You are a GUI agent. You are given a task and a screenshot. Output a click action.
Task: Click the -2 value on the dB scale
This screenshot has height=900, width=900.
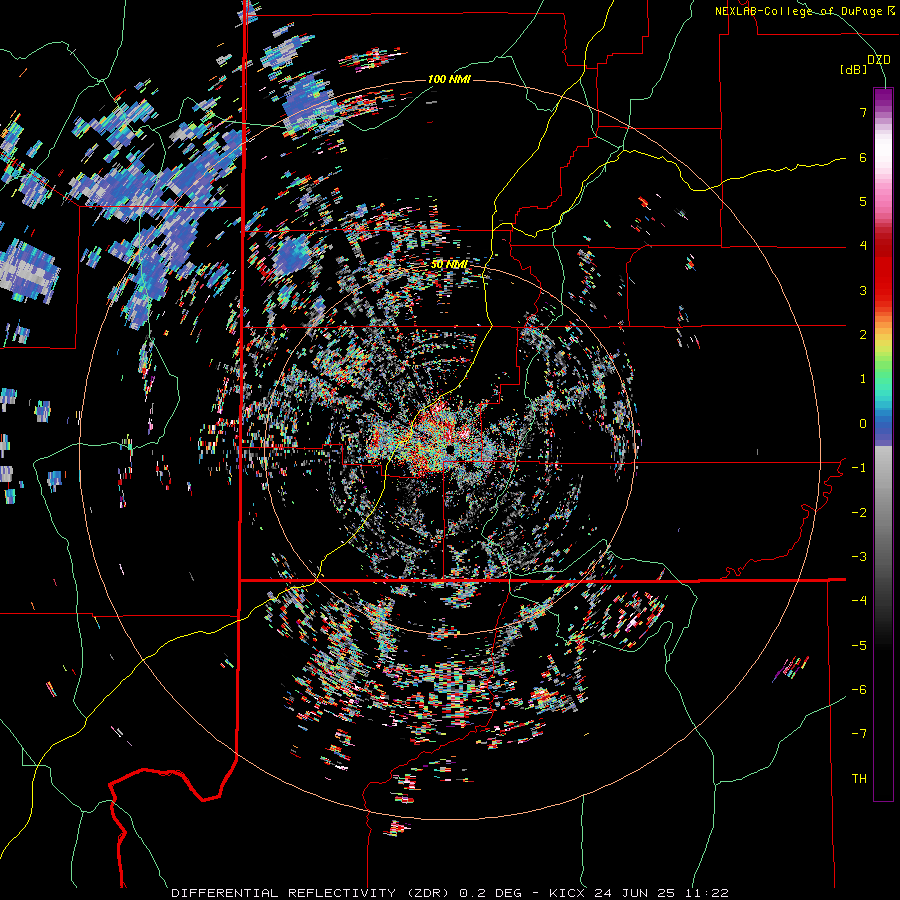(x=859, y=513)
